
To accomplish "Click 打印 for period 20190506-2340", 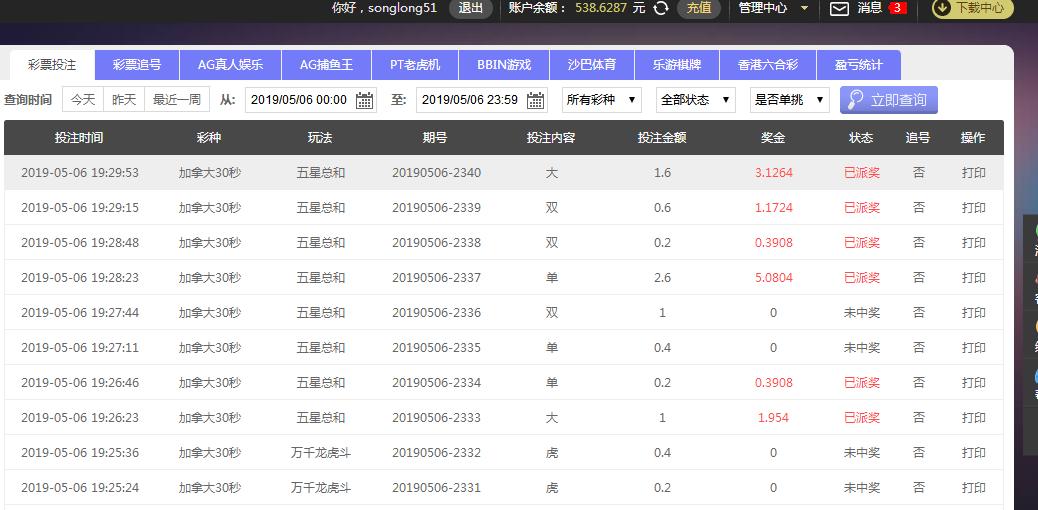I will [973, 173].
